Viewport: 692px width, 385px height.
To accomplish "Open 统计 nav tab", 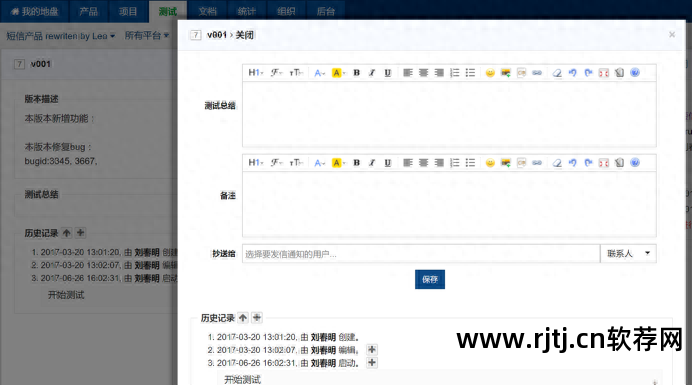I will [246, 11].
